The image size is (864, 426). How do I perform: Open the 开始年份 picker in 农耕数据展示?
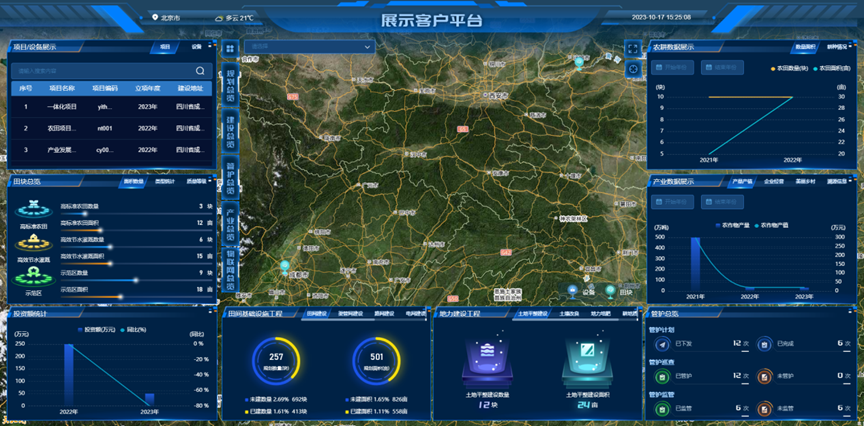tap(673, 68)
